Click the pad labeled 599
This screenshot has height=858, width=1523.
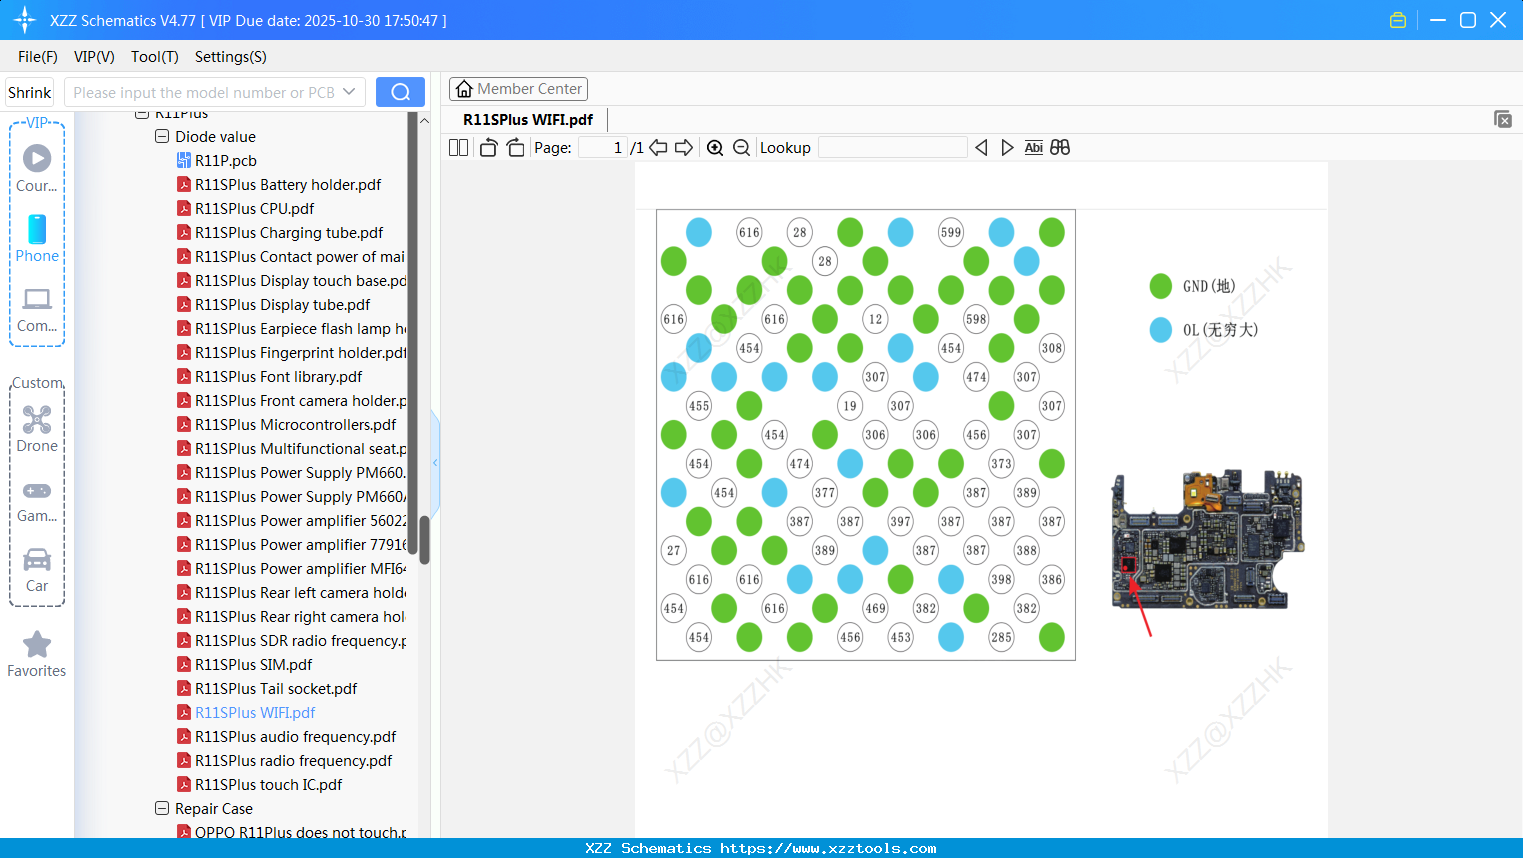[x=951, y=232]
